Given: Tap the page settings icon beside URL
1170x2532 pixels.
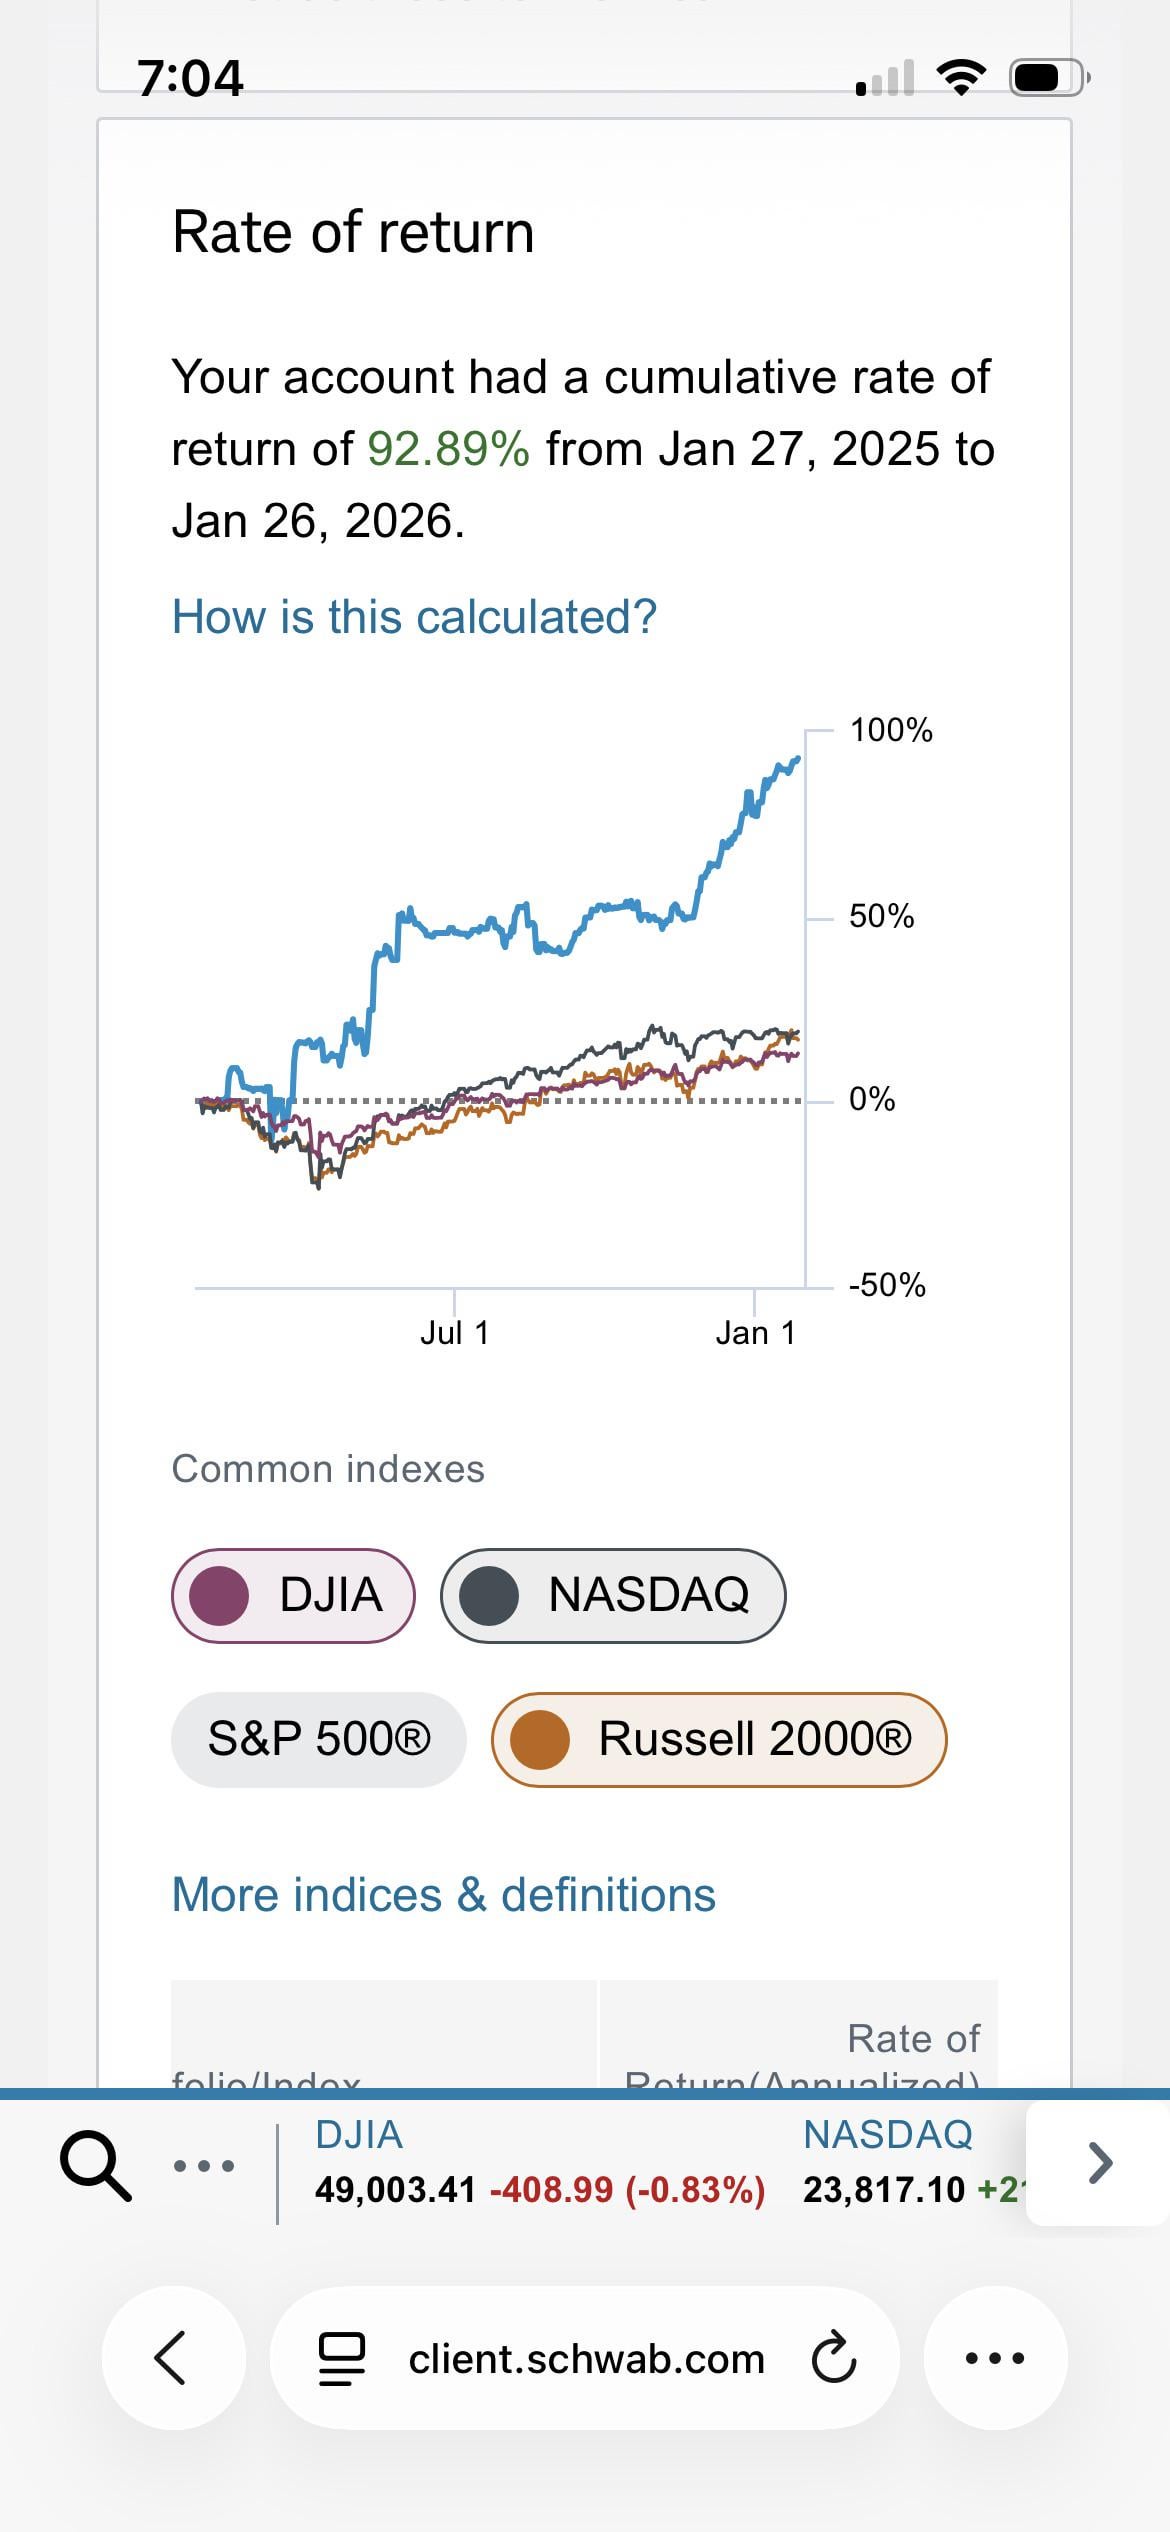Looking at the screenshot, I should click(x=342, y=2358).
